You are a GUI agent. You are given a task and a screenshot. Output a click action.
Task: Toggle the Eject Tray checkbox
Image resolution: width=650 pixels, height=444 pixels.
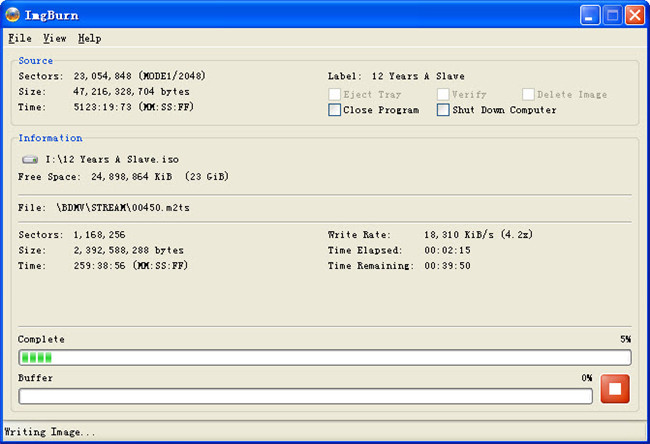(x=335, y=94)
